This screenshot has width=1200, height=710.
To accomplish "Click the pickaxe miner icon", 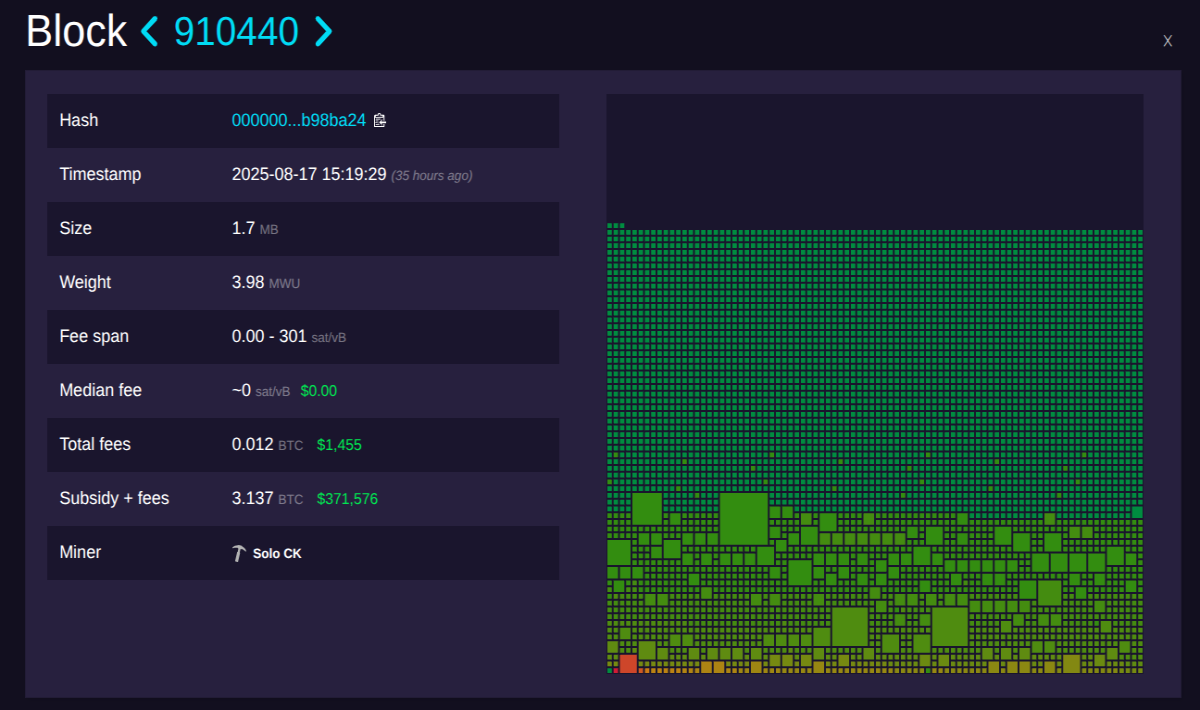I will point(239,553).
